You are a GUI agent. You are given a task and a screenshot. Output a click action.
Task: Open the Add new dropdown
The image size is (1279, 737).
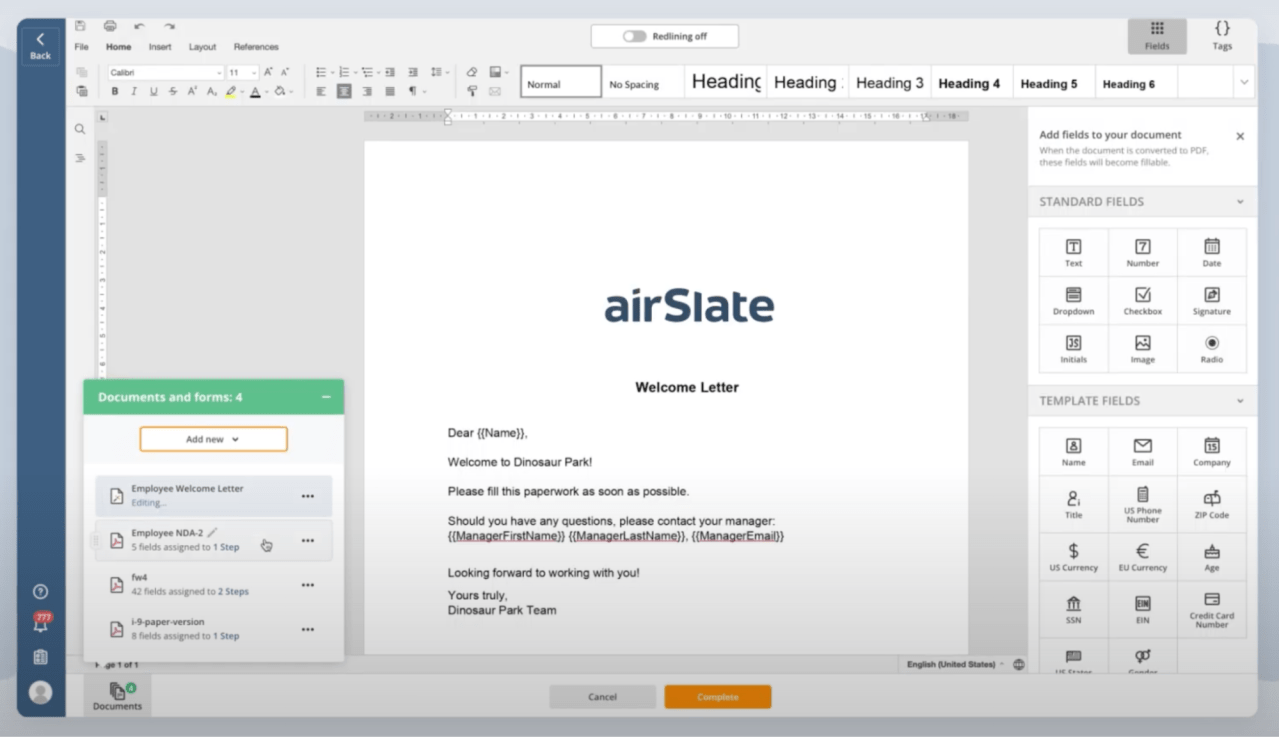tap(213, 438)
